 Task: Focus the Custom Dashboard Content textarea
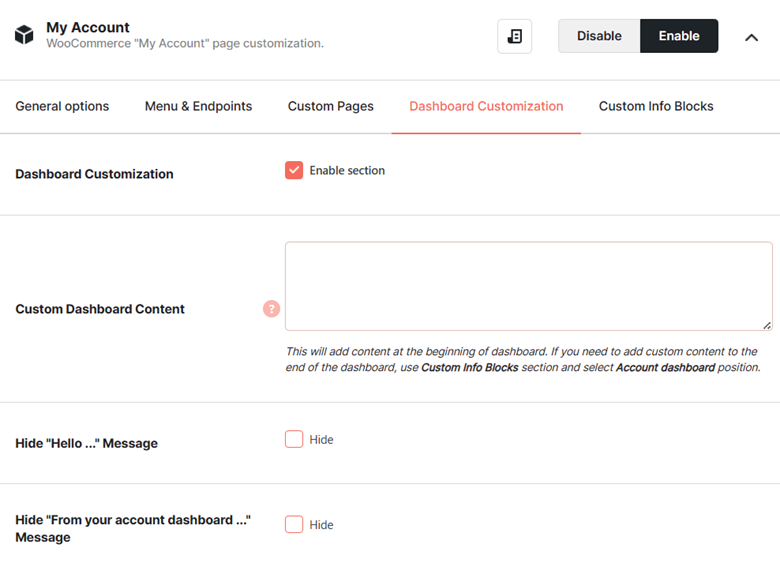coord(528,286)
